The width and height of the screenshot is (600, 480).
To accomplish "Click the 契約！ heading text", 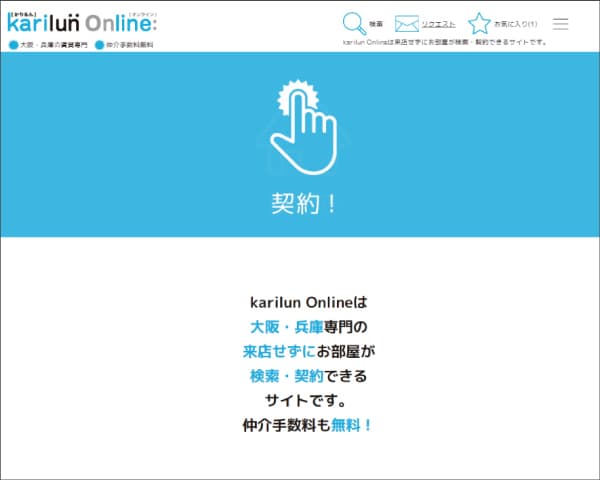I will click(x=304, y=203).
